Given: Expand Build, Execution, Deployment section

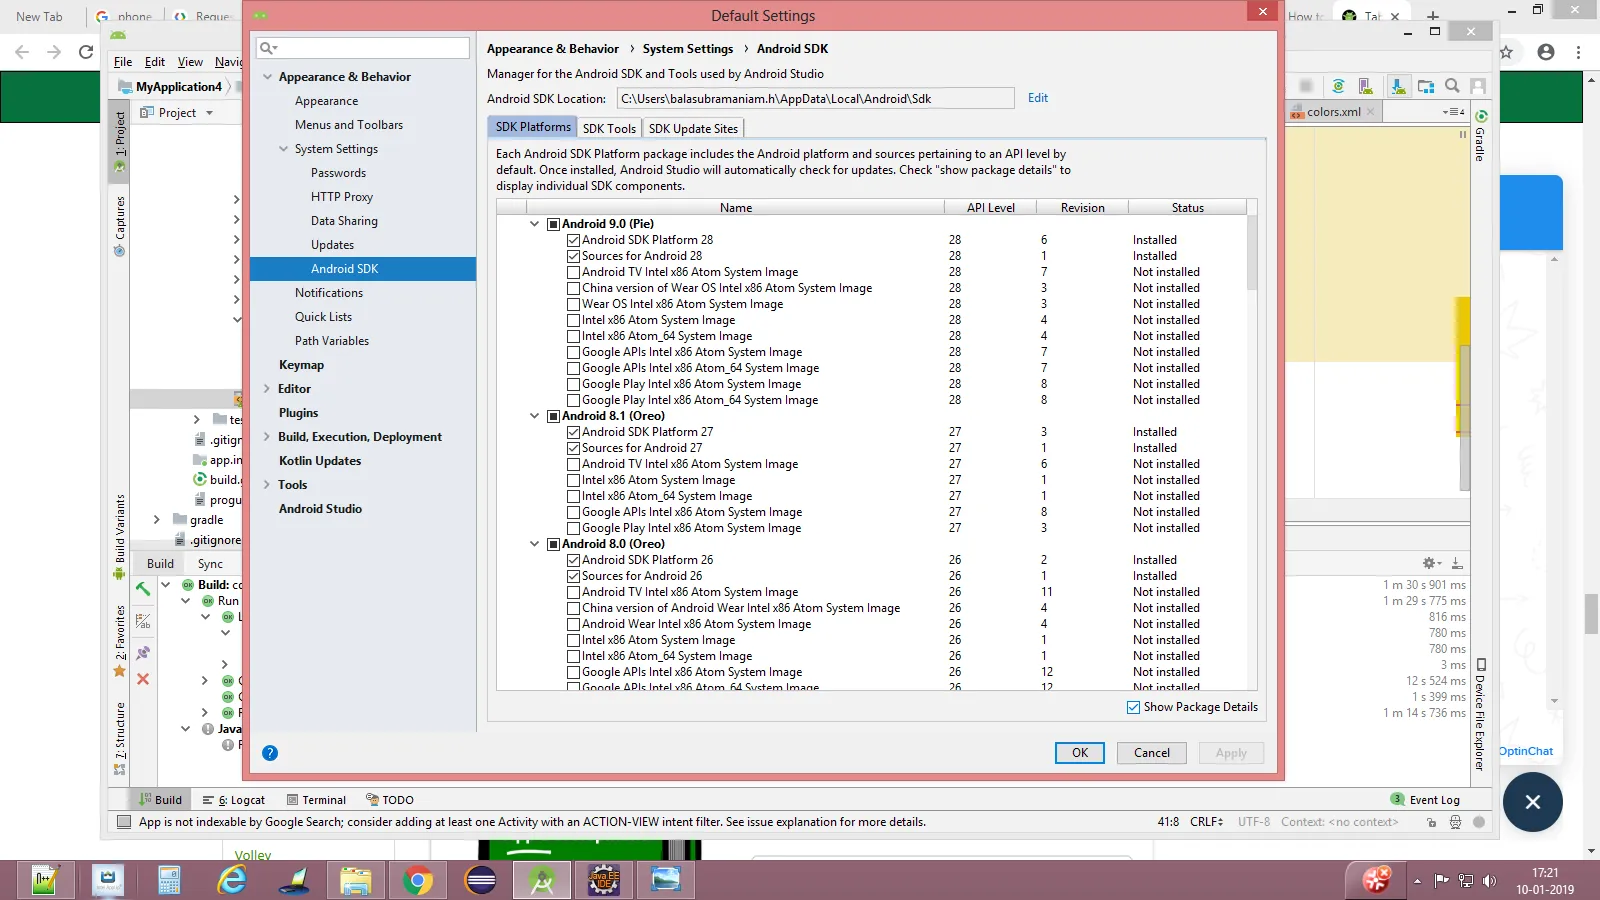Looking at the screenshot, I should pyautogui.click(x=267, y=437).
